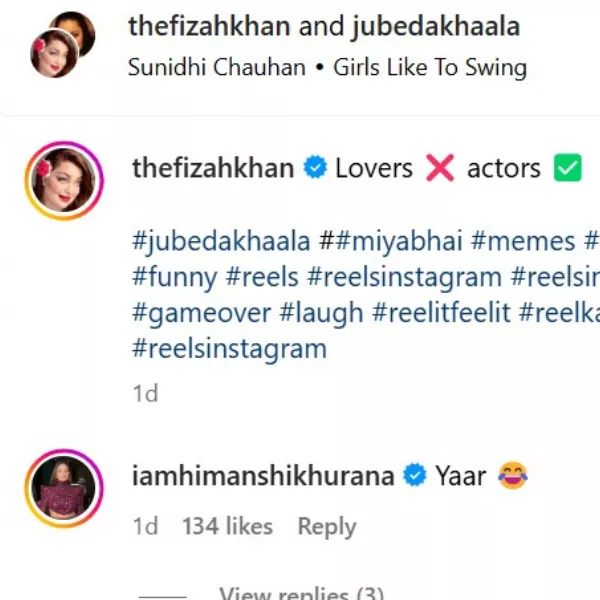Screen dimensions: 600x600
Task: Select the #laugh hashtag
Action: tap(321, 313)
